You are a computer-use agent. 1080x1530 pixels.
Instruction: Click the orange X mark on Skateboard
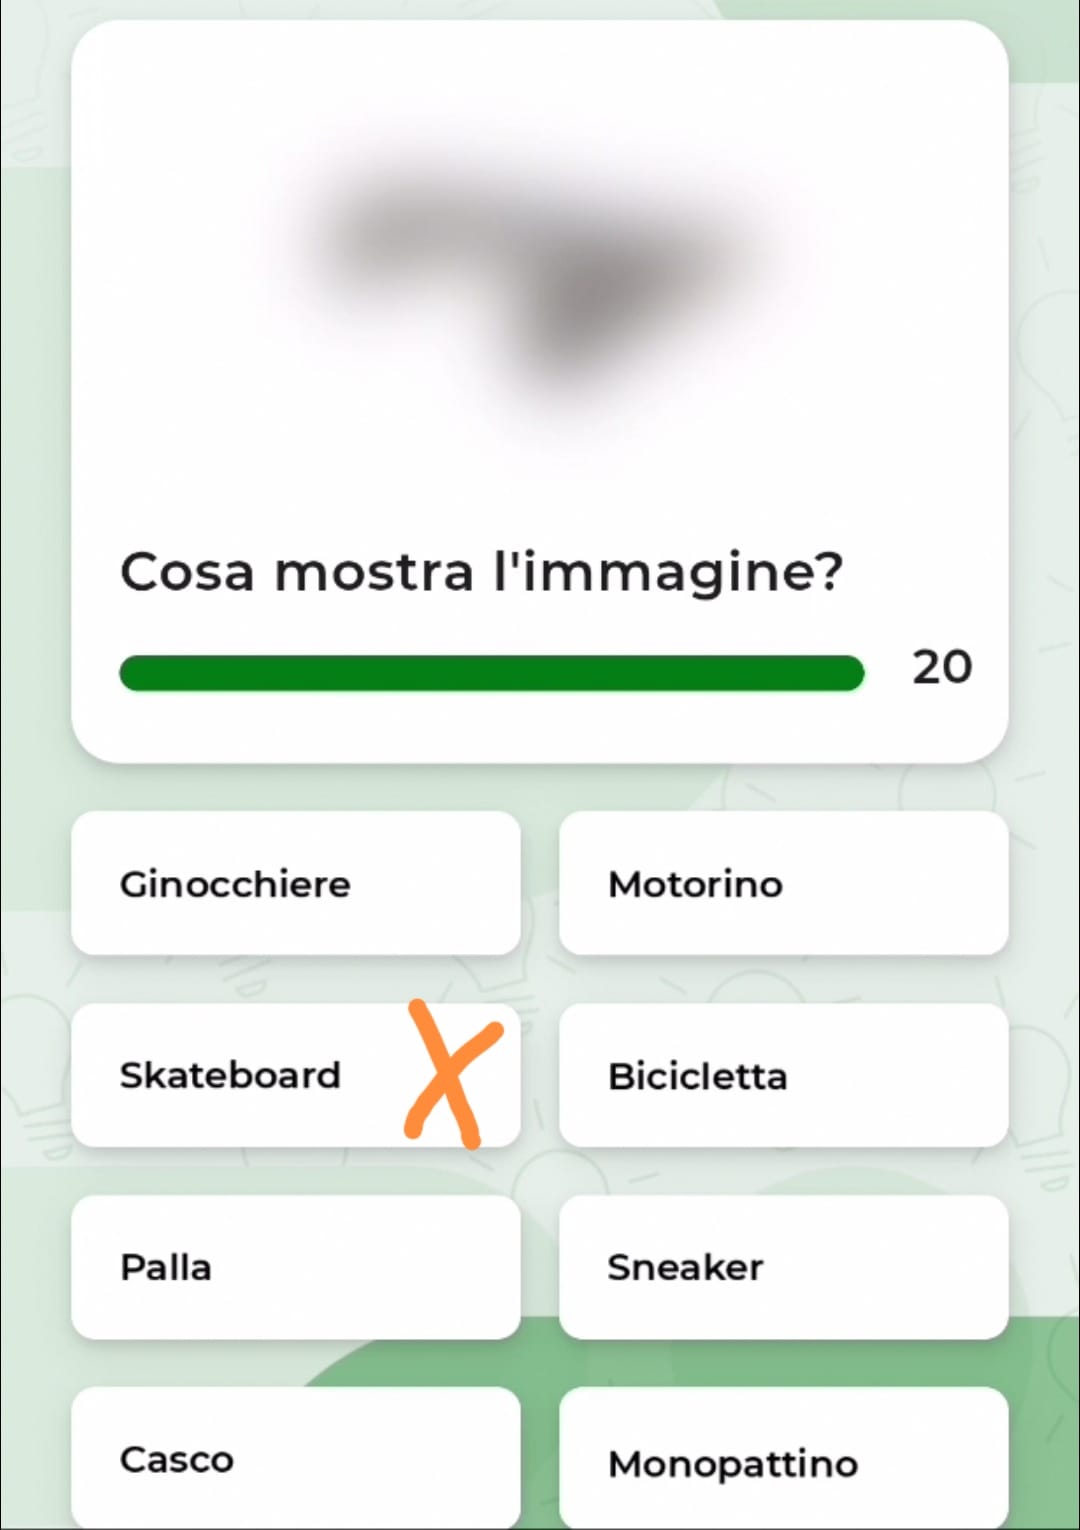[452, 1072]
